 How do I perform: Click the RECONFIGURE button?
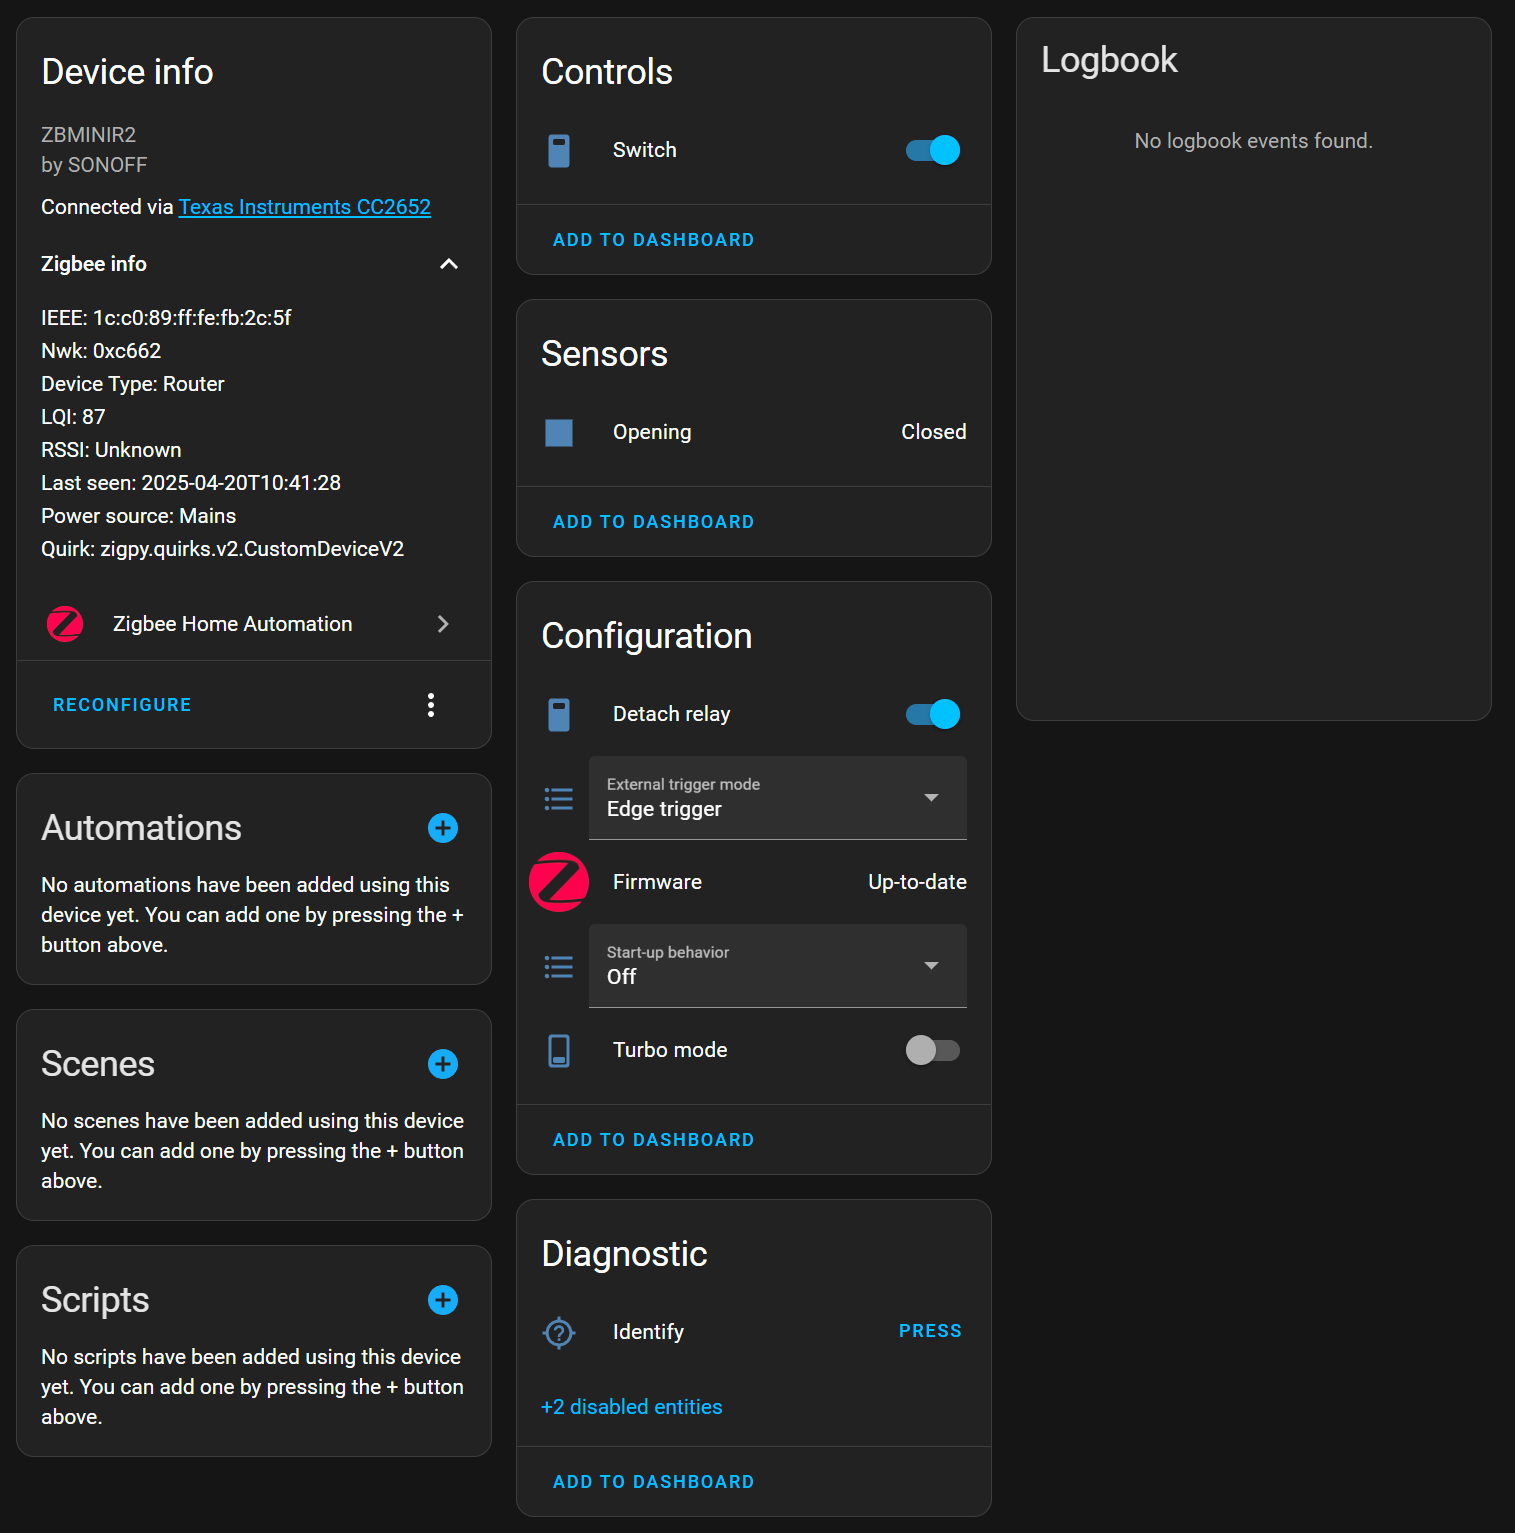click(121, 704)
